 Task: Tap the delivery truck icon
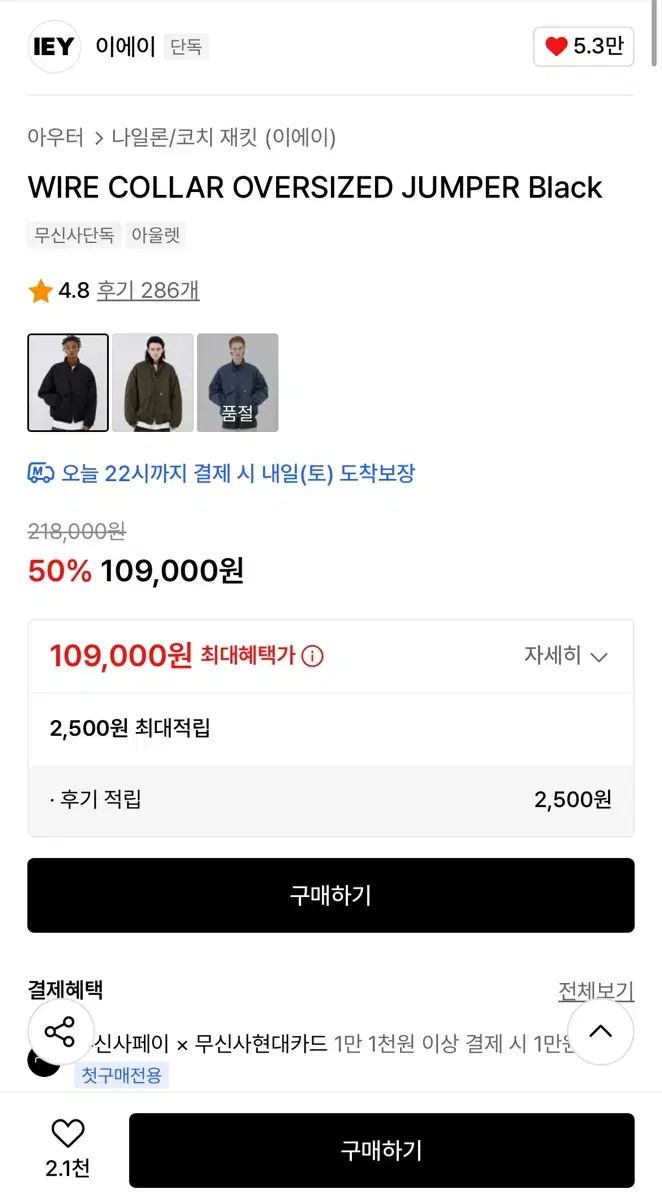(x=40, y=473)
